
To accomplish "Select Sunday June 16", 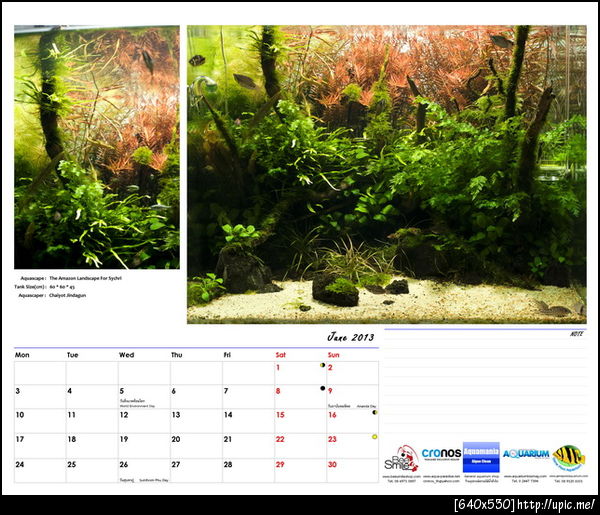I will (352, 421).
